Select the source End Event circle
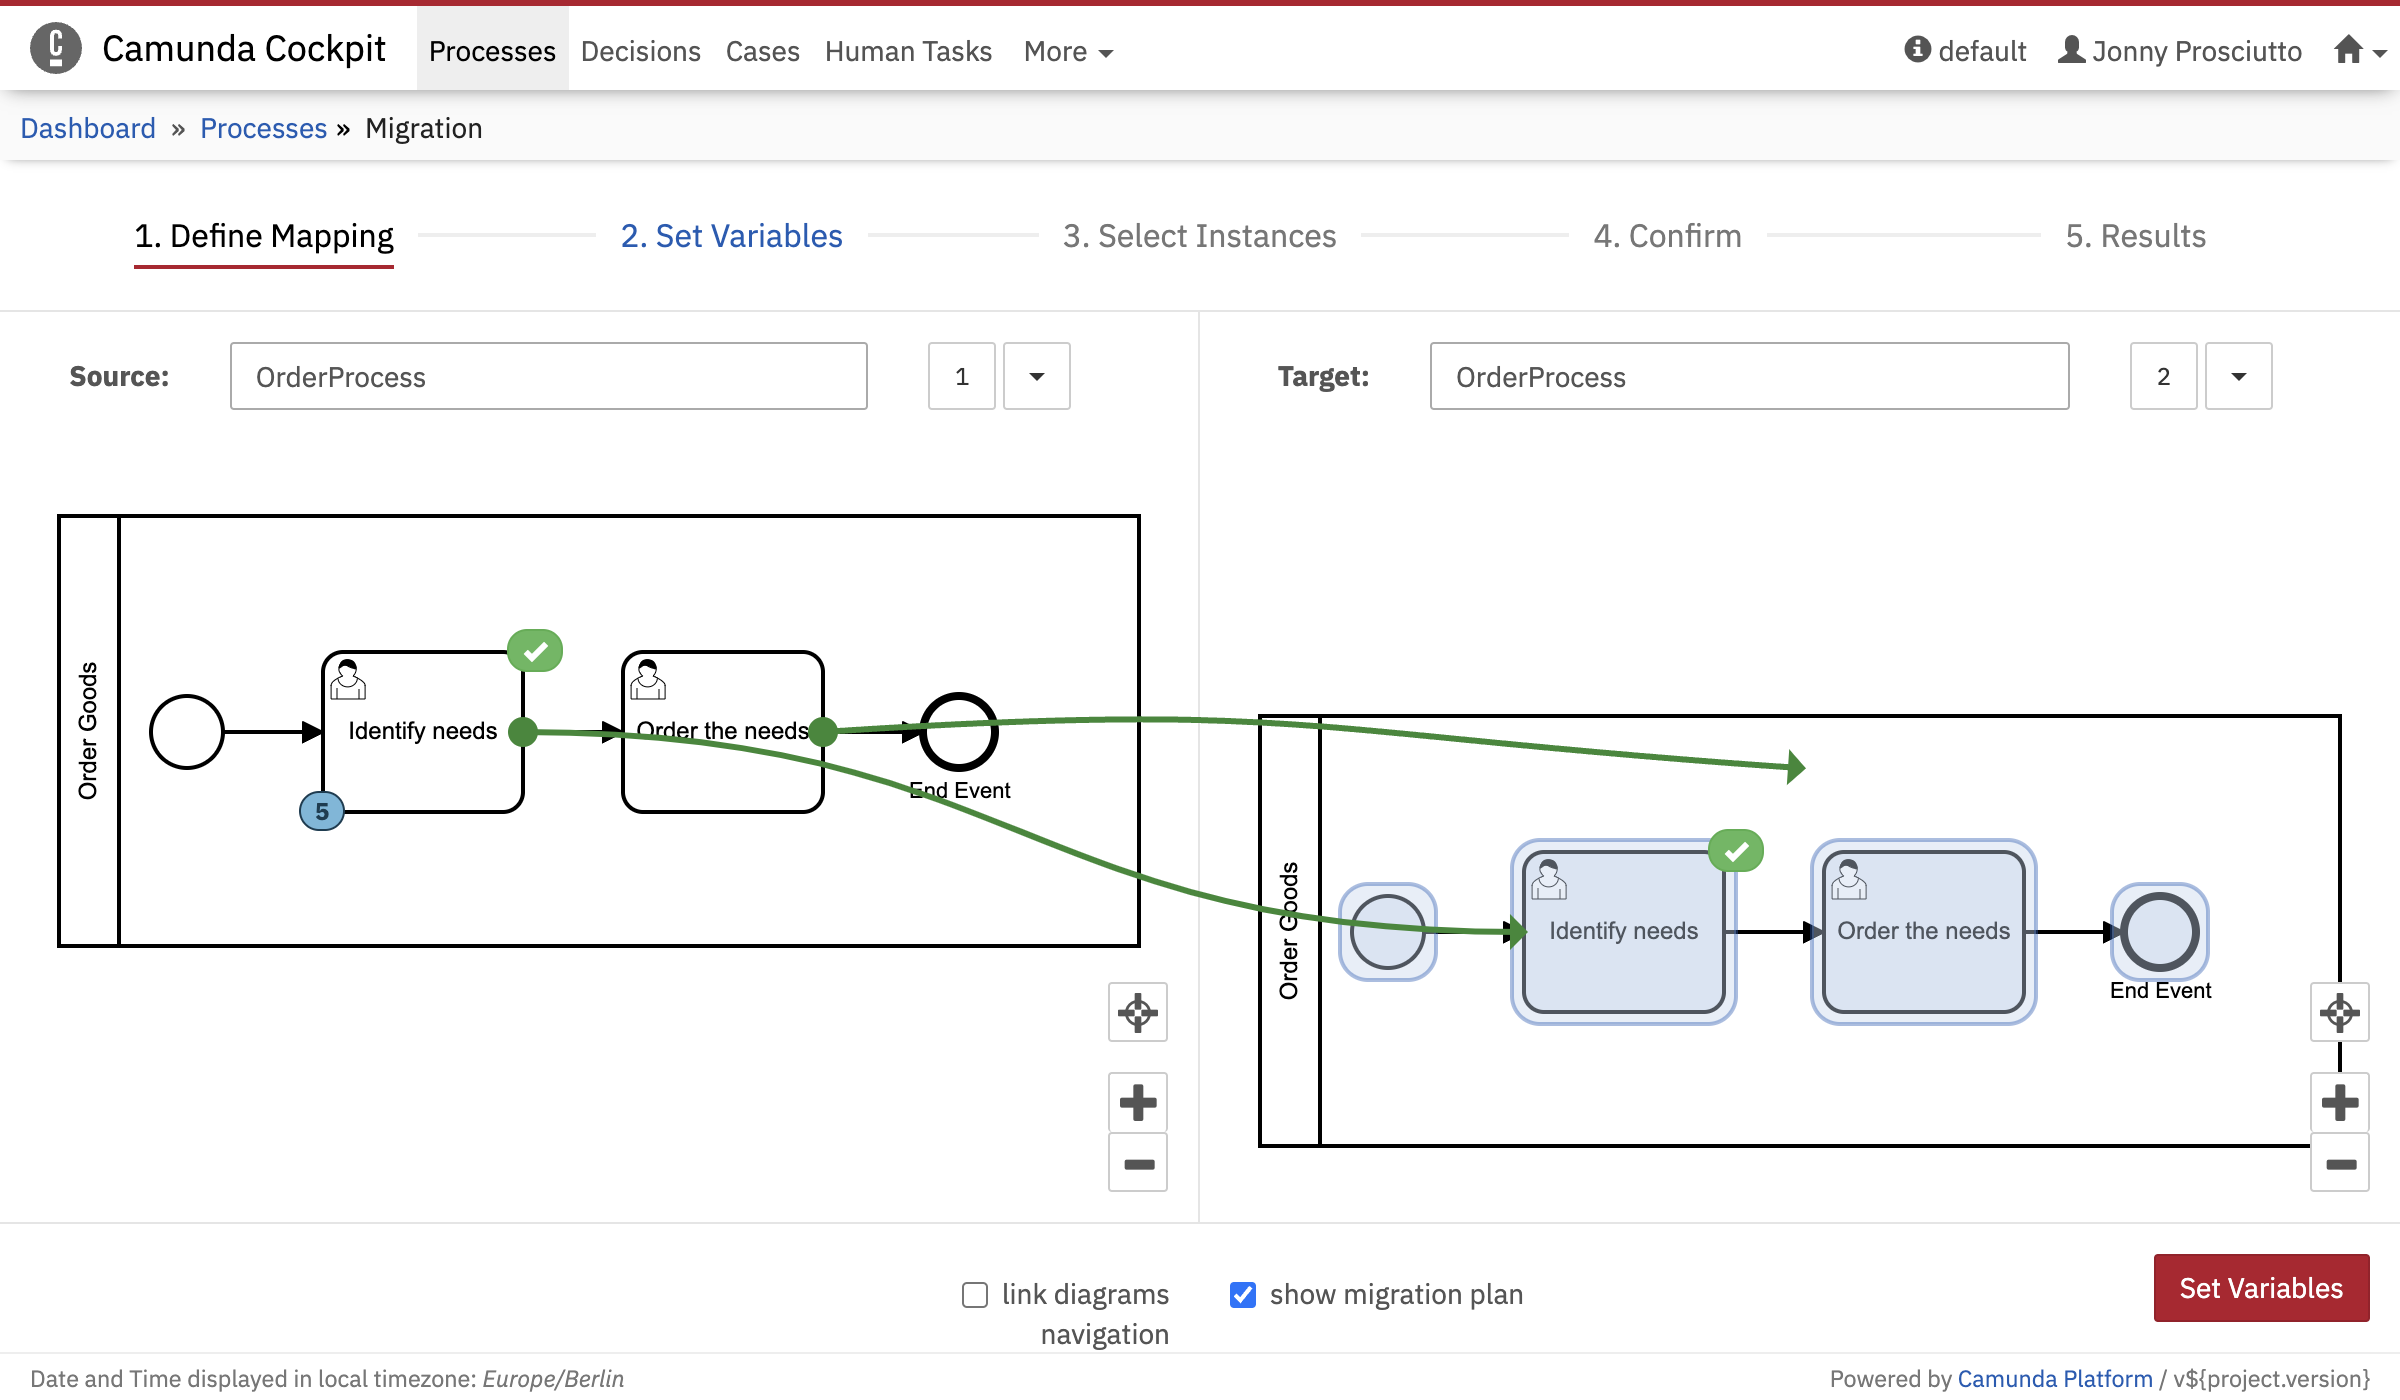2400x1400 pixels. click(959, 732)
